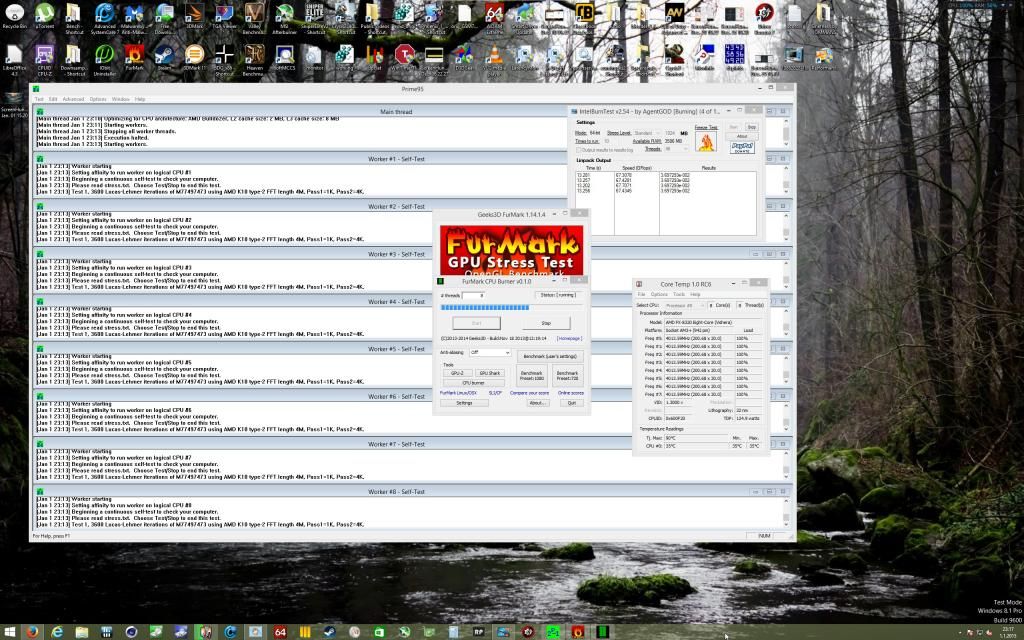Click Benchmark (user's settings) in FurMark
1024x640 pixels.
point(550,357)
